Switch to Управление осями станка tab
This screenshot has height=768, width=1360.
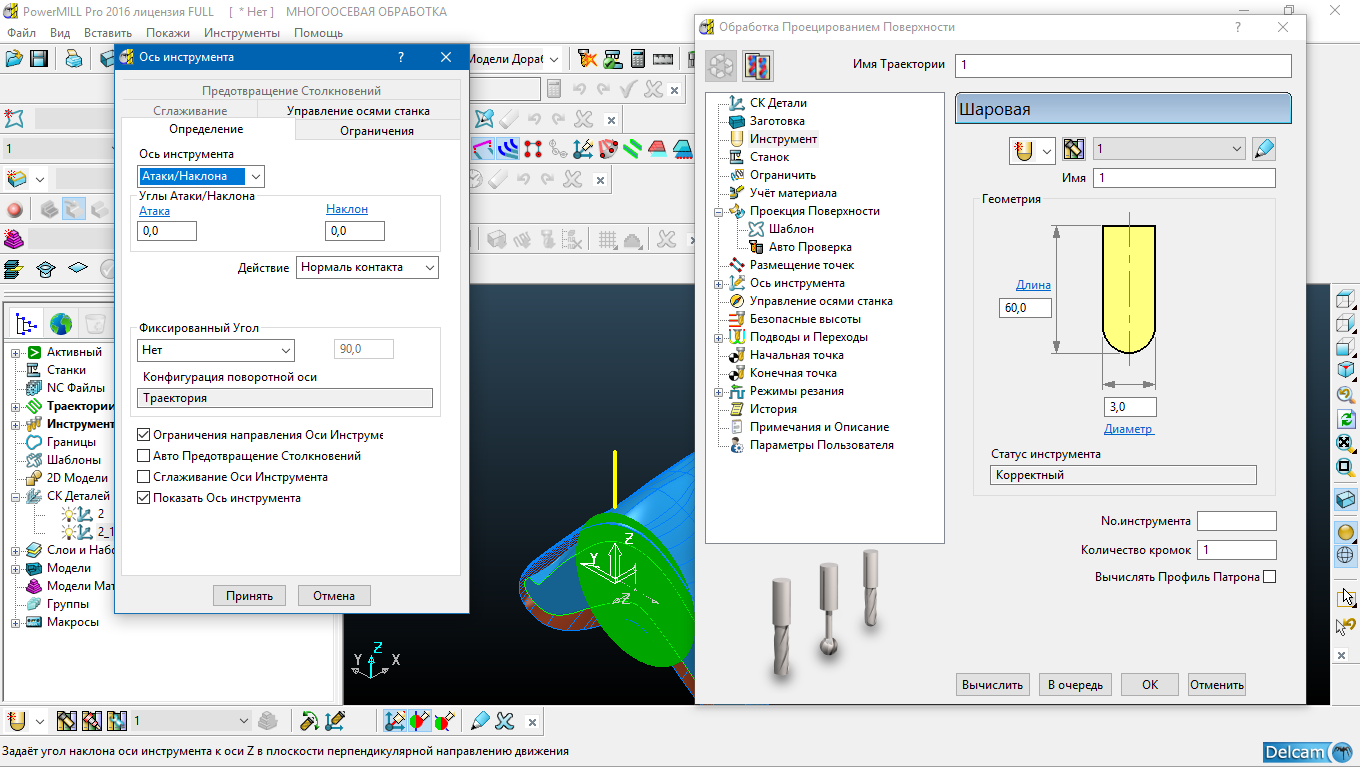coord(358,111)
